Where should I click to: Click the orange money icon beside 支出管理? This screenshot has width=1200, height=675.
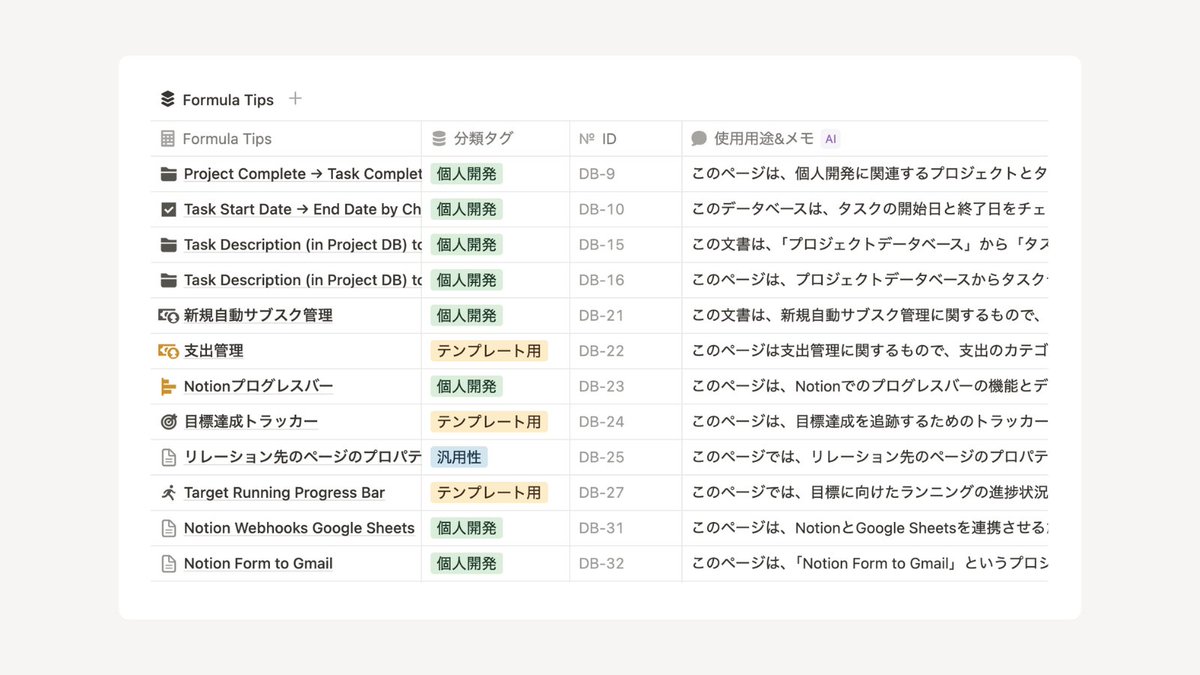168,351
